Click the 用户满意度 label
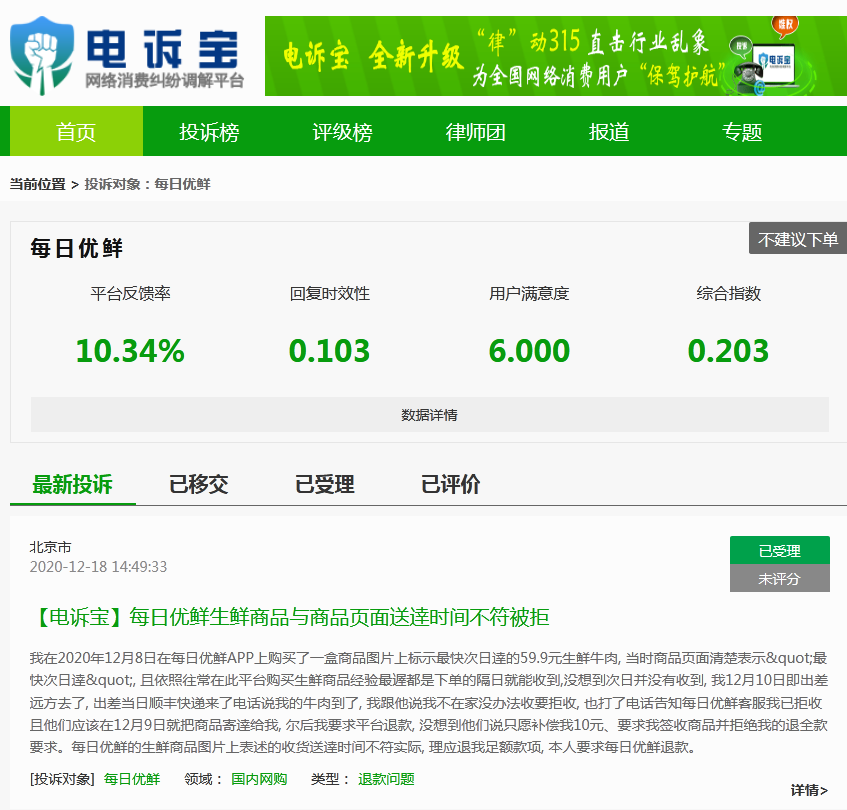This screenshot has height=810, width=847. [529, 293]
